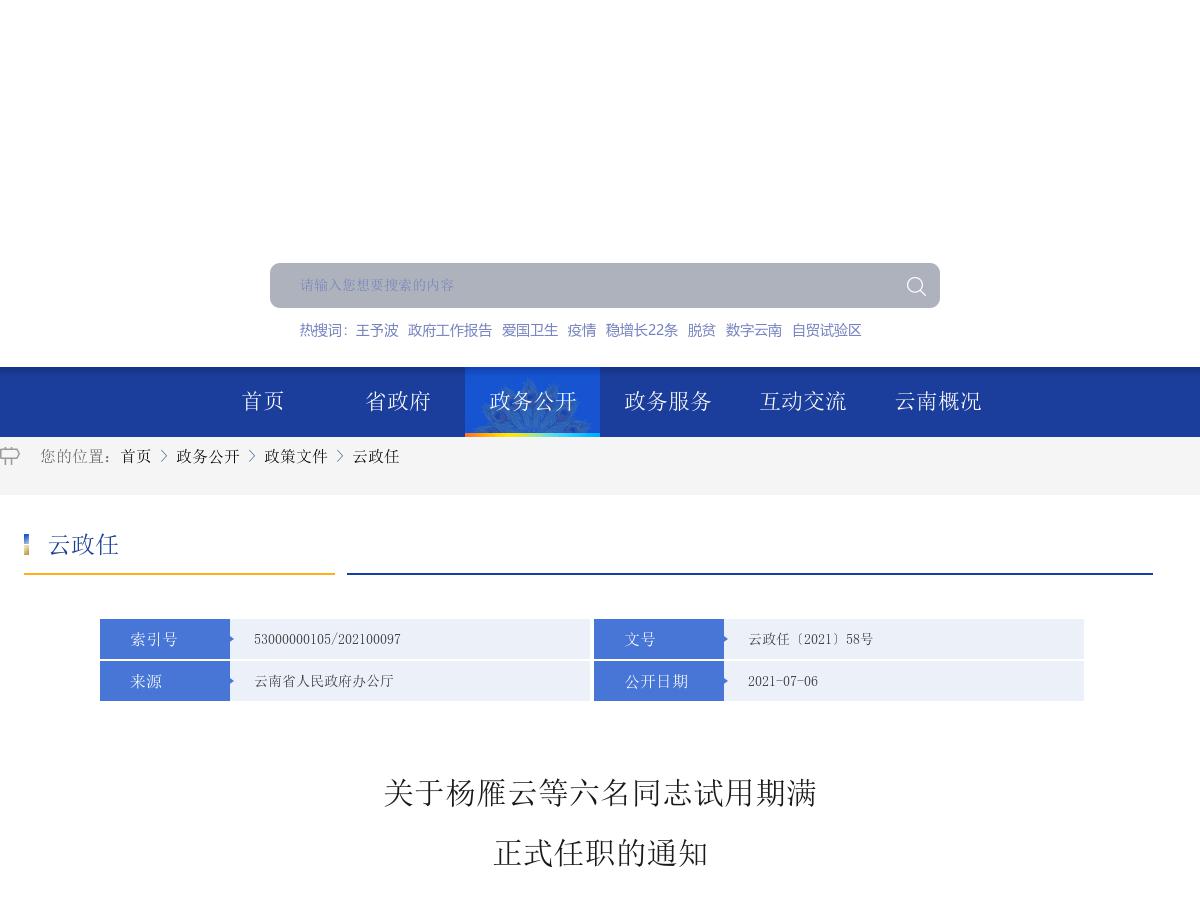Select publication date 2021-07-06
1200x900 pixels.
point(783,681)
